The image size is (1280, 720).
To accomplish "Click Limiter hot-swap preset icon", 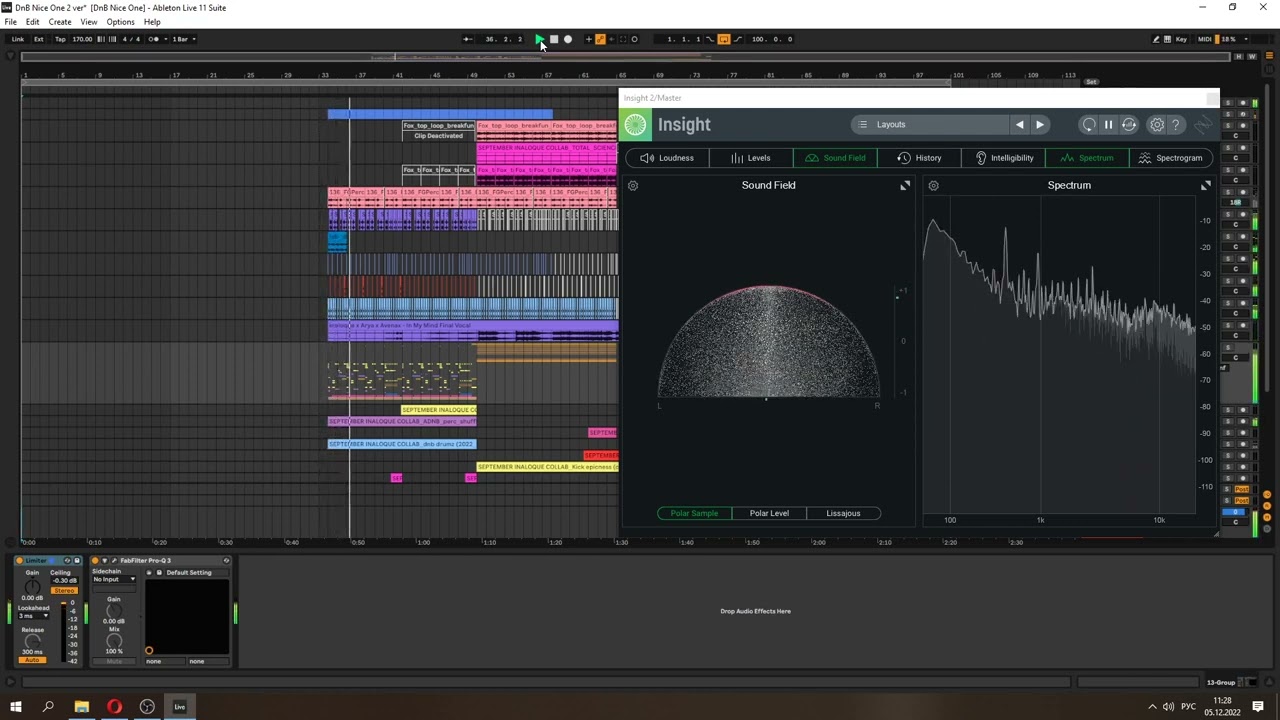I will [67, 560].
